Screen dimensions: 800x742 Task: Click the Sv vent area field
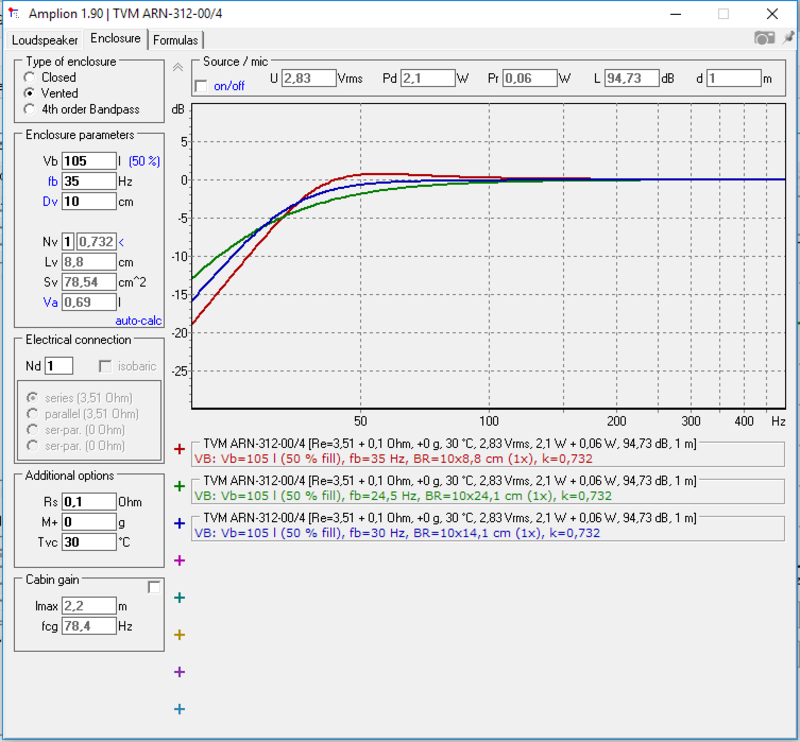click(89, 282)
